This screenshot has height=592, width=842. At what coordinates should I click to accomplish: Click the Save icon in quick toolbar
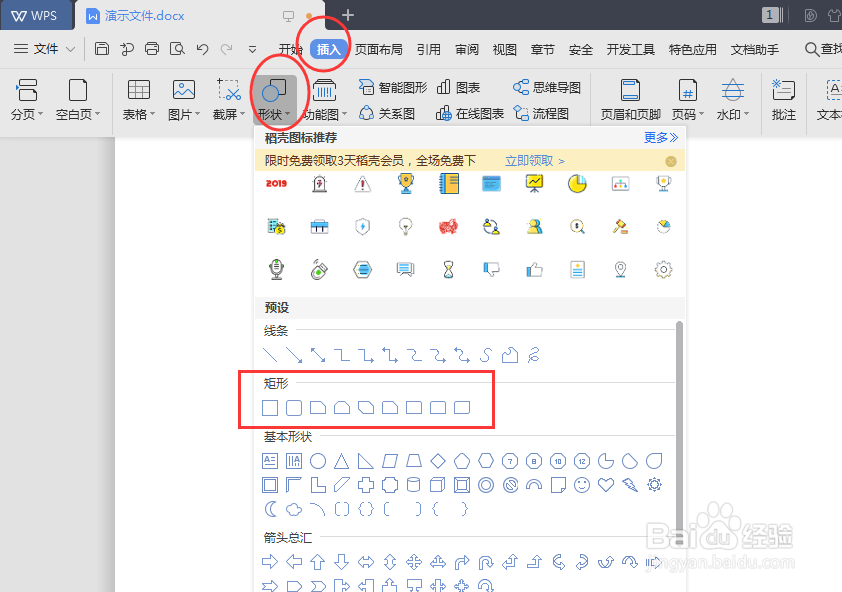[102, 49]
